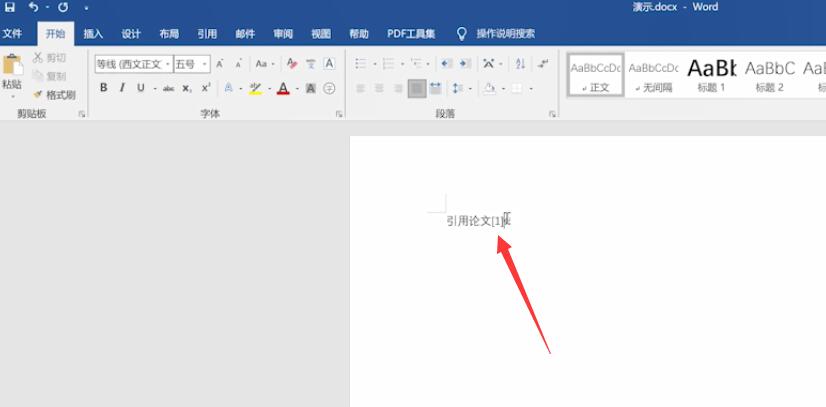Viewport: 826px width, 407px height.
Task: Open paragraph shading color picker
Action: (490, 88)
